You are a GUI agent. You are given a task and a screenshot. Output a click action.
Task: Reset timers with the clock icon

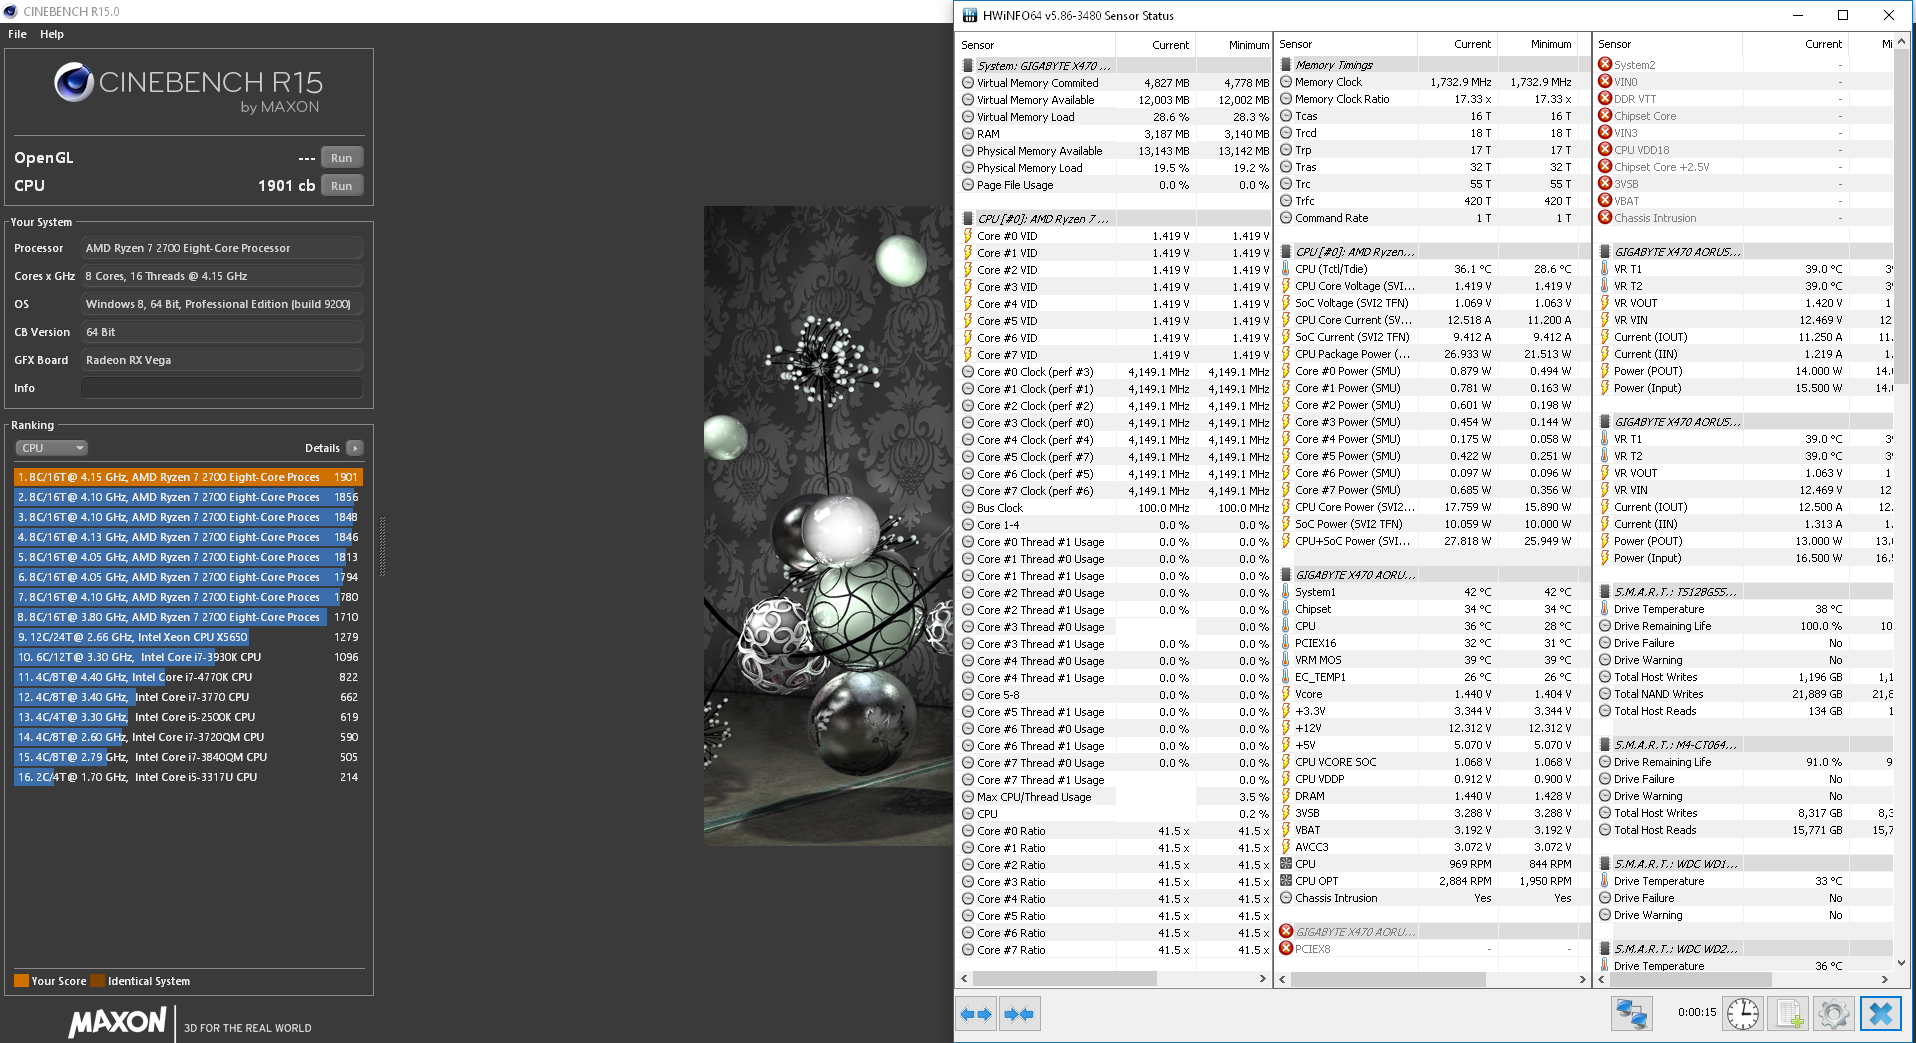1743,1014
